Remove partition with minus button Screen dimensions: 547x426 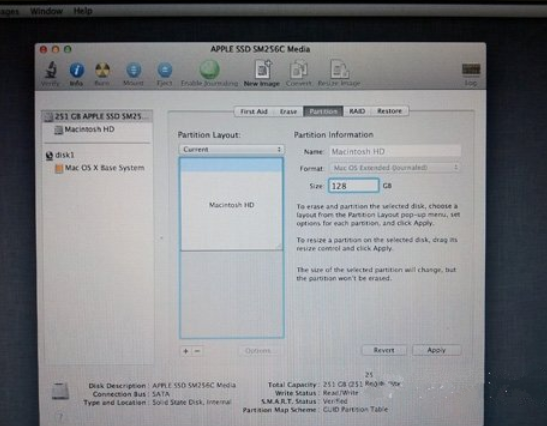197,351
